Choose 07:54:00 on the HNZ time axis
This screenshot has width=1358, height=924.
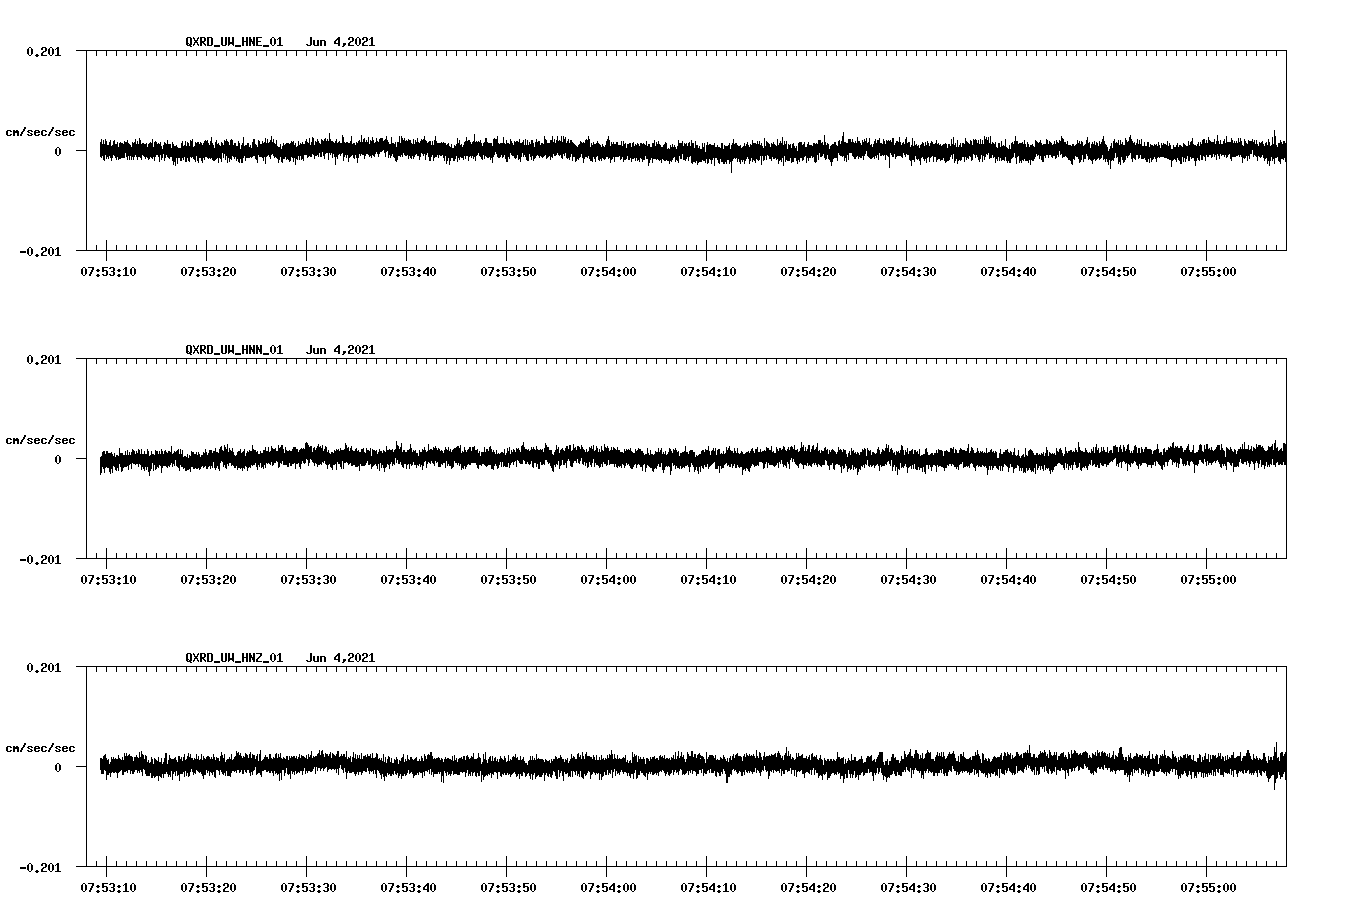(608, 887)
